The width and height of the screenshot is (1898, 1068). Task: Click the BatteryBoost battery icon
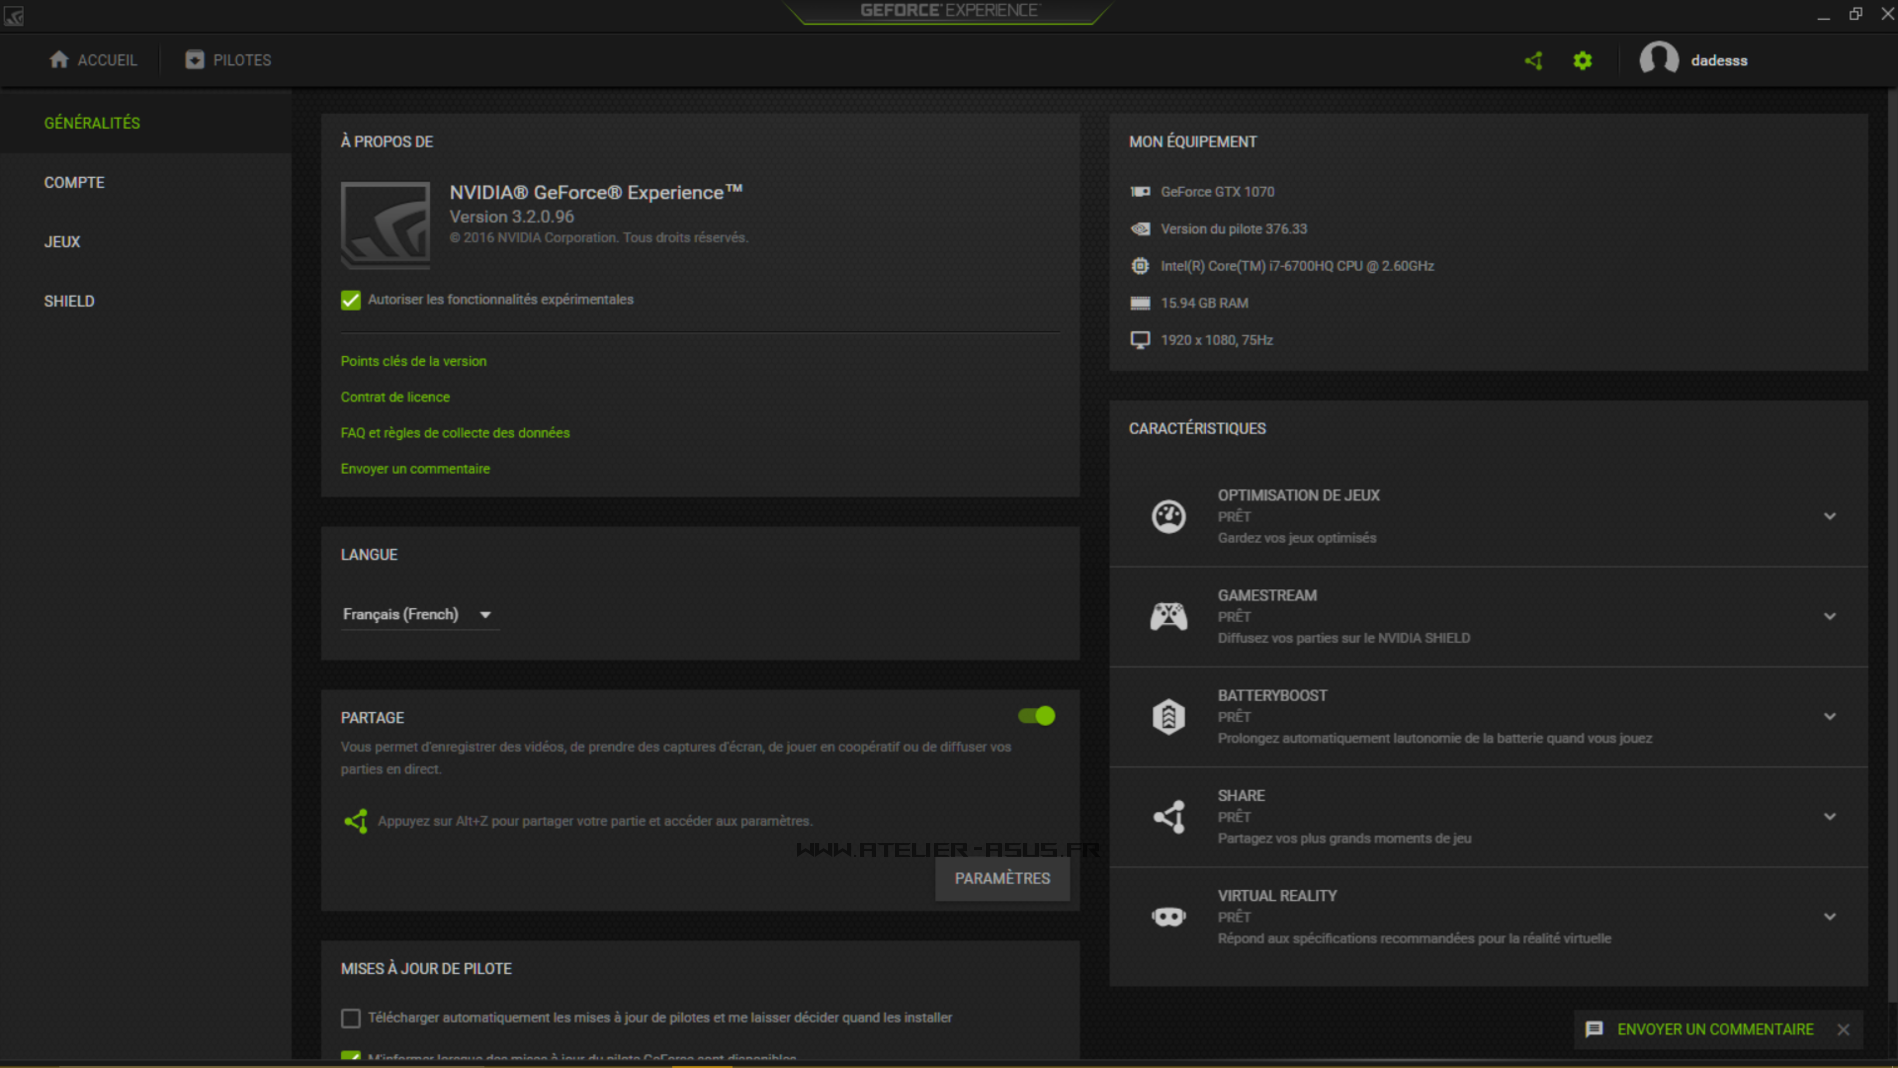[x=1168, y=716]
